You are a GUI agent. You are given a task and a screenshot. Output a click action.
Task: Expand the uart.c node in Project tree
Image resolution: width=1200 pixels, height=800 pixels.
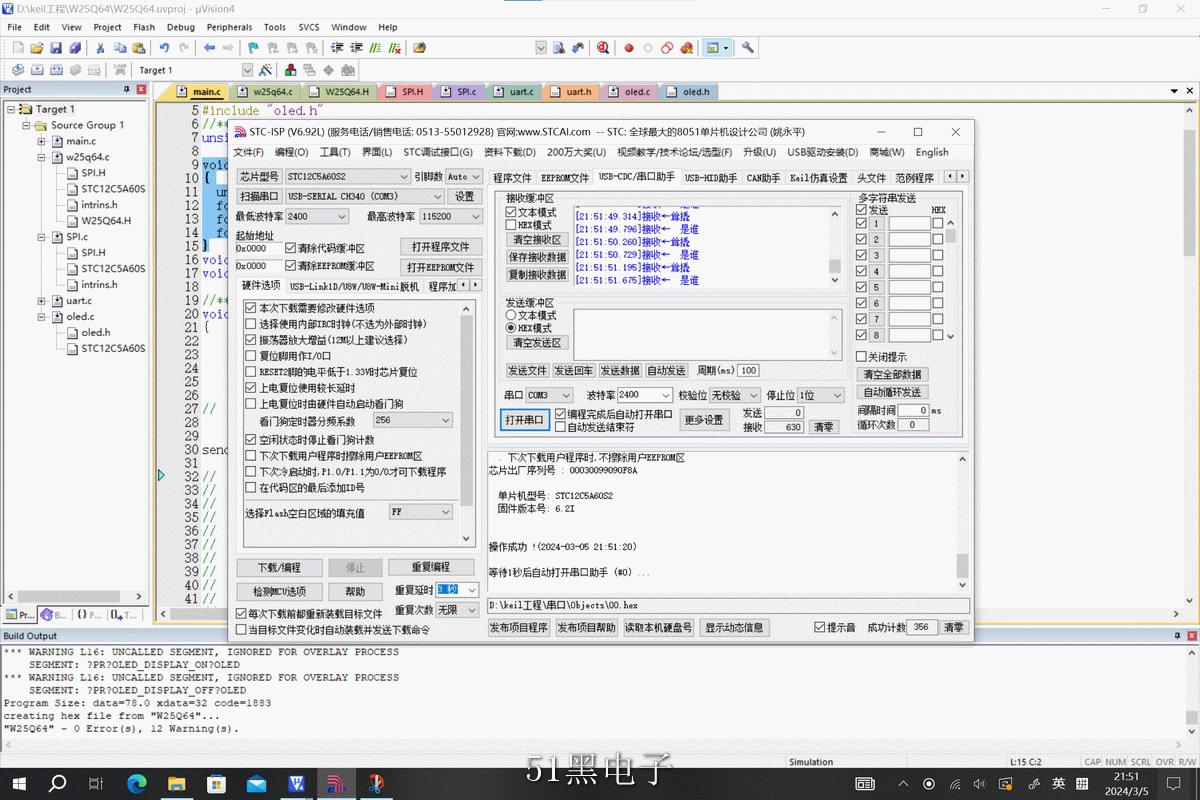42,301
